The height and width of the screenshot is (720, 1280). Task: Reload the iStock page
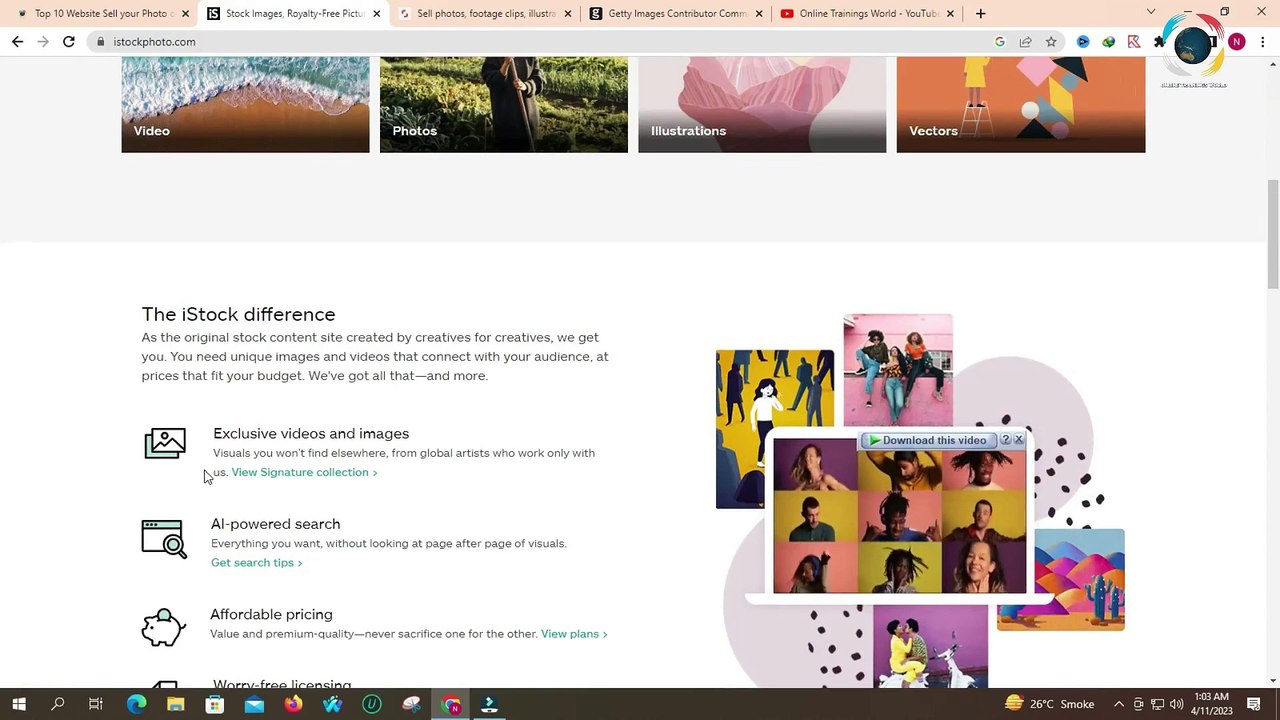click(68, 42)
